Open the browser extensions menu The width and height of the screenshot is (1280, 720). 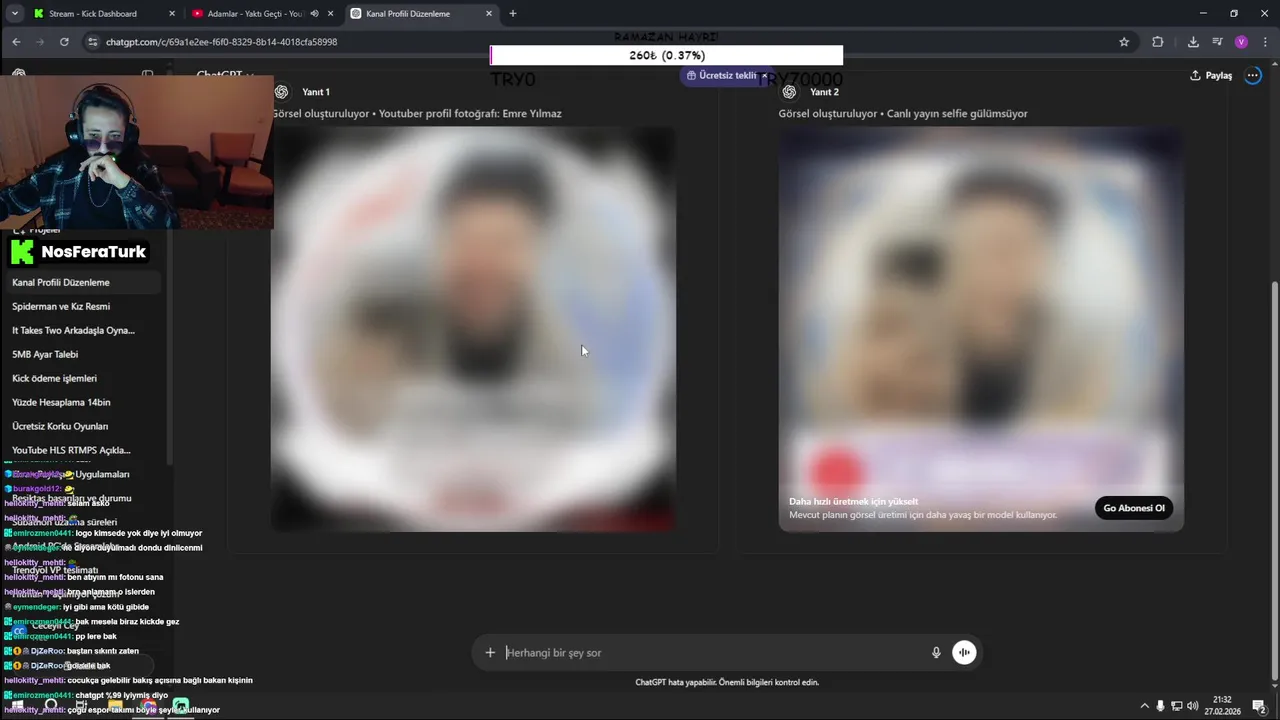tap(1158, 42)
